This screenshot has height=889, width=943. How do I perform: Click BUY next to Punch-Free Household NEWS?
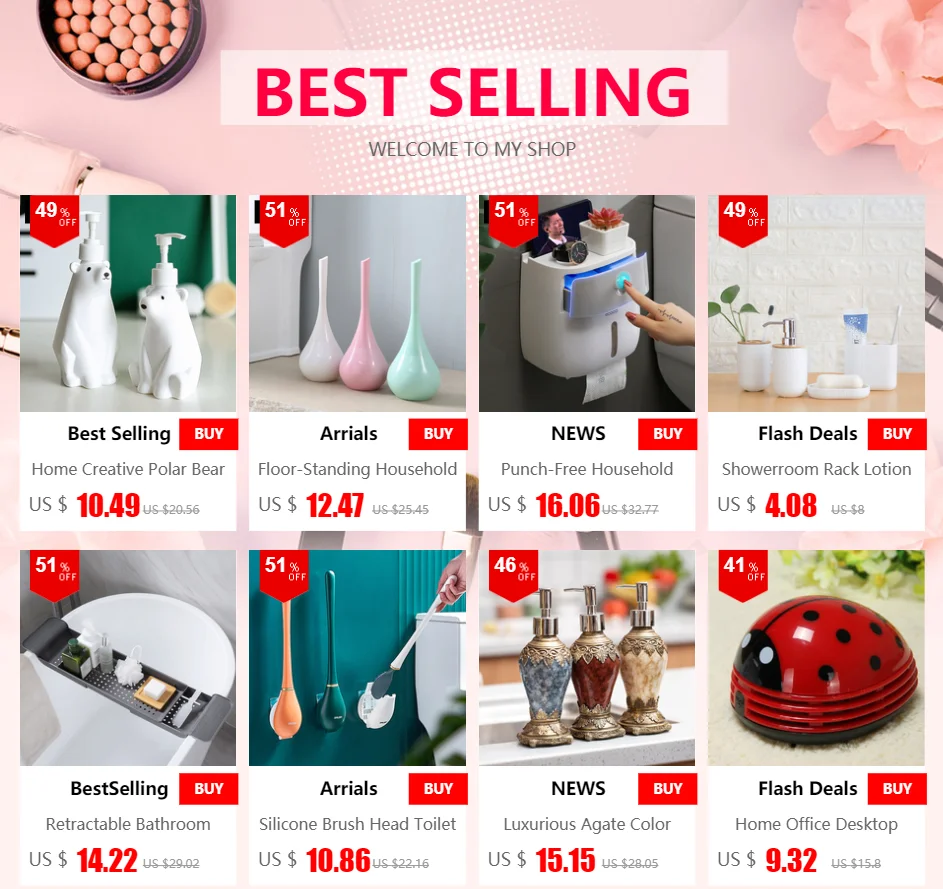pyautogui.click(x=668, y=434)
